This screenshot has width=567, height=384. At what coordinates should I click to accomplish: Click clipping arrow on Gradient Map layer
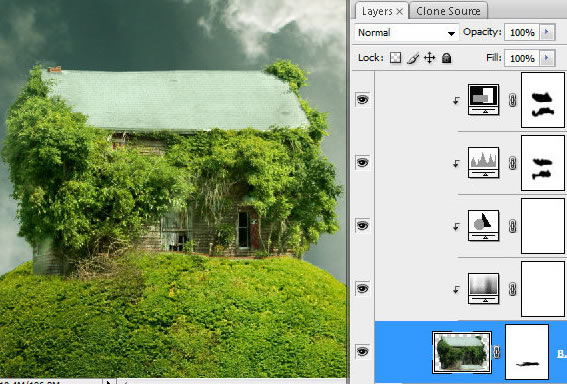pos(456,289)
